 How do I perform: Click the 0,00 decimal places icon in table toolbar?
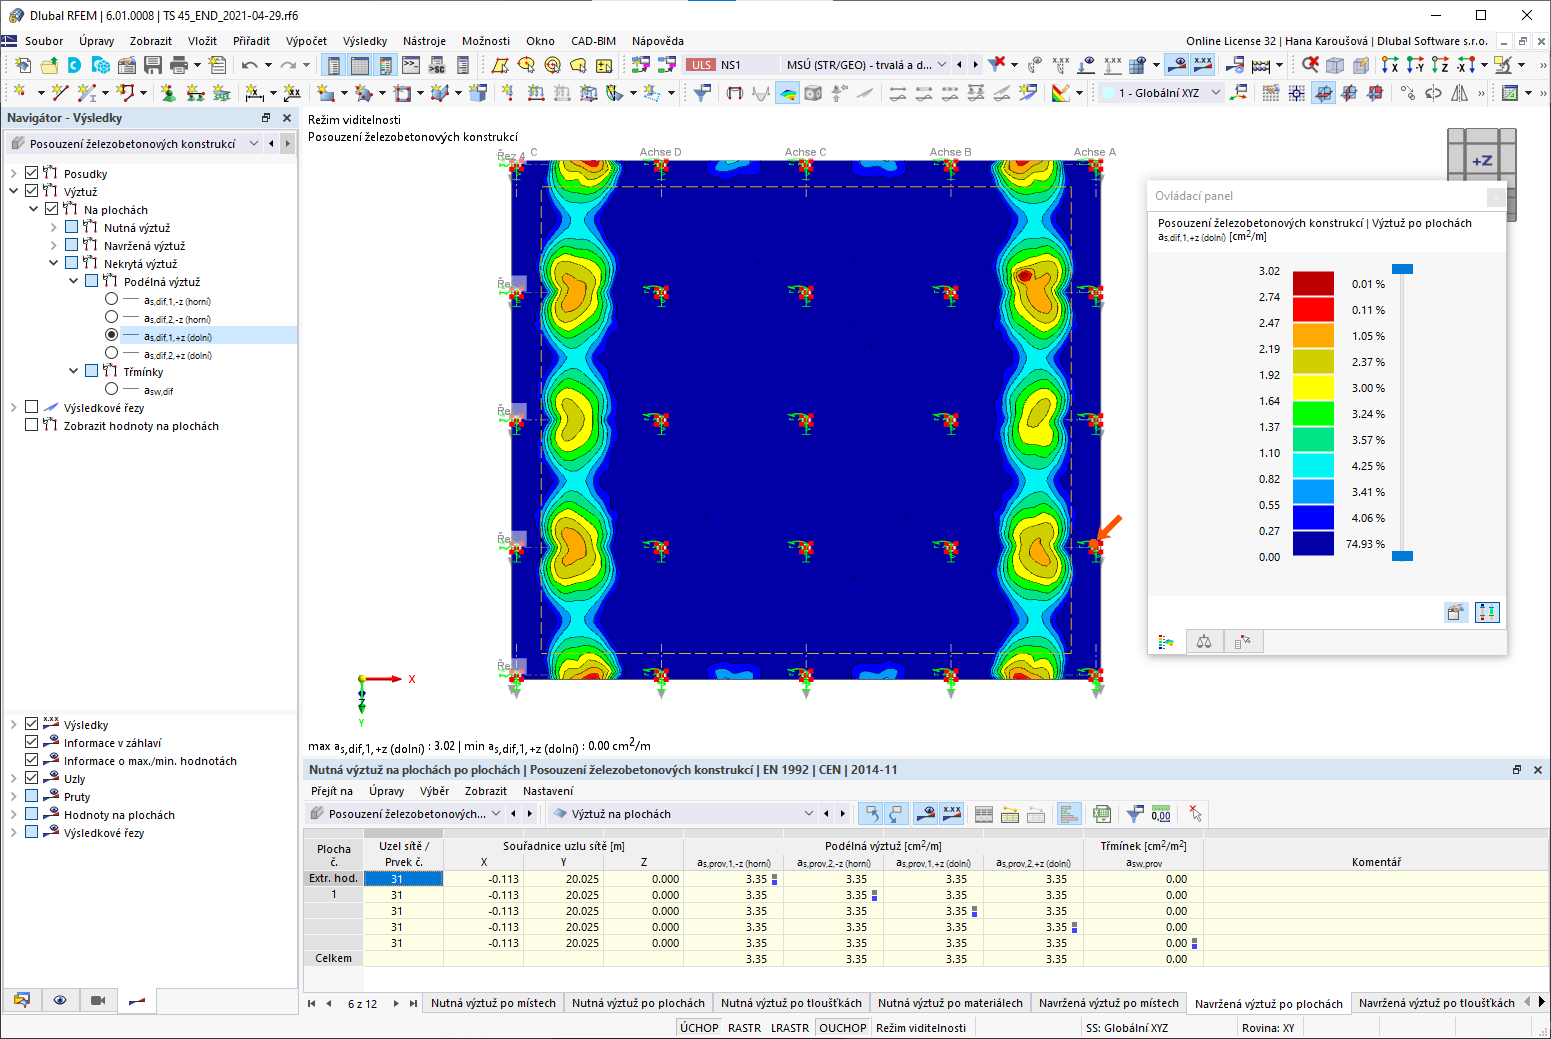point(1161,814)
